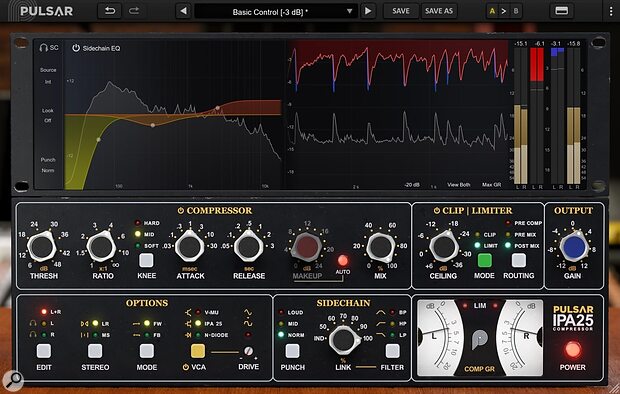Toggle the rack view icon
620x394 pixels.
point(561,11)
